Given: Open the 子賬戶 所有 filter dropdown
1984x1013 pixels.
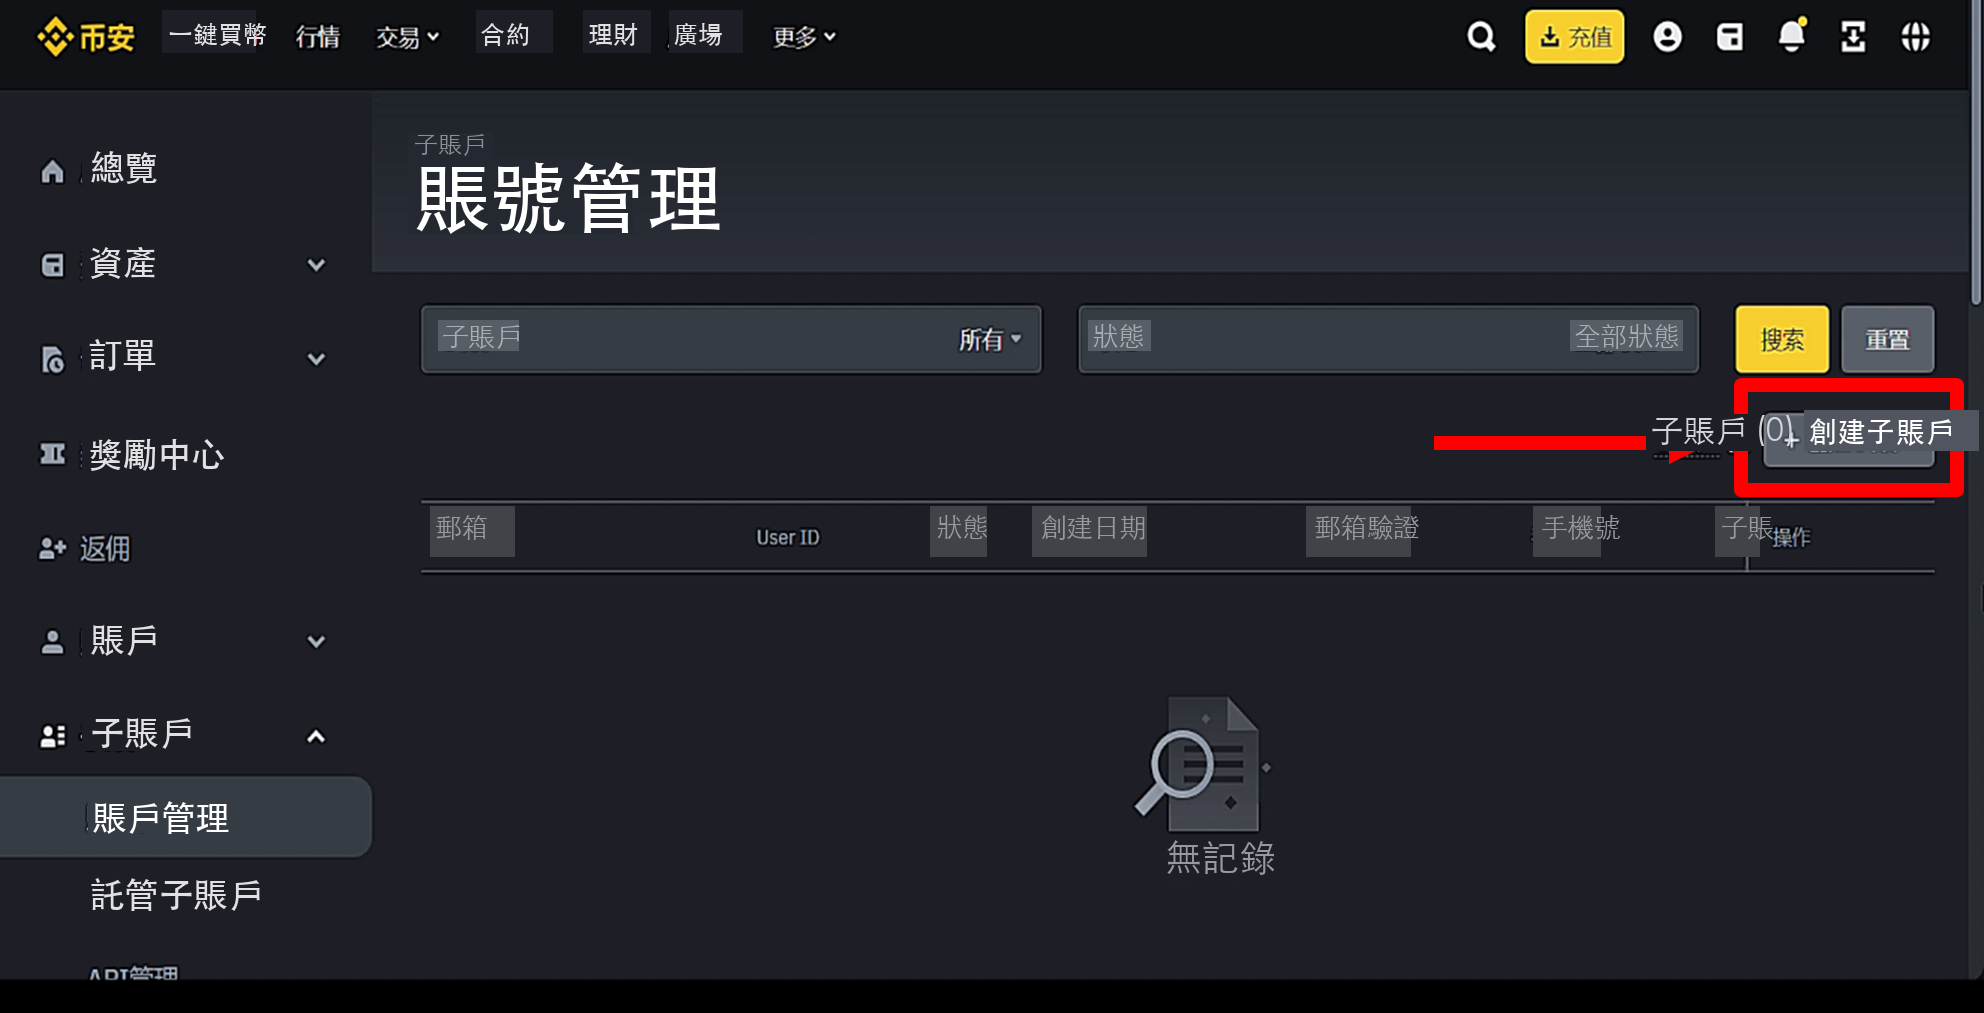Looking at the screenshot, I should point(731,339).
